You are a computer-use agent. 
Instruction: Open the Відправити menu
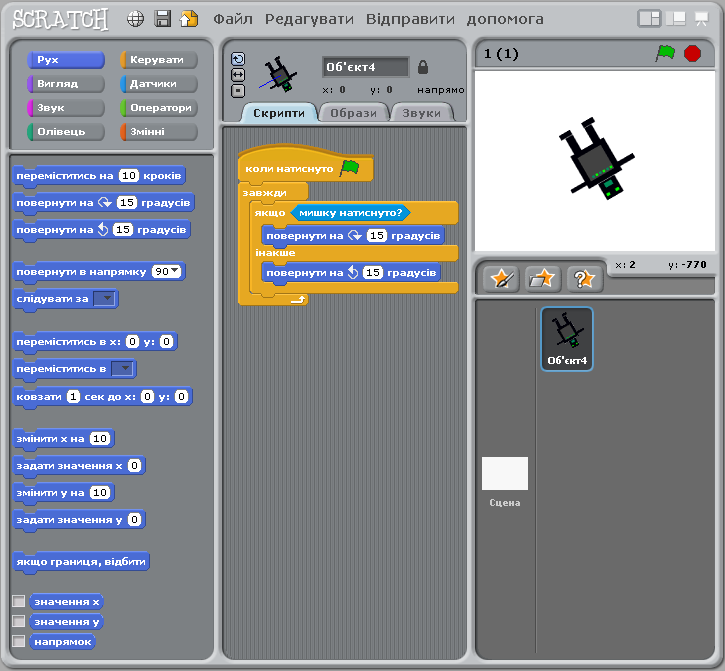click(410, 19)
